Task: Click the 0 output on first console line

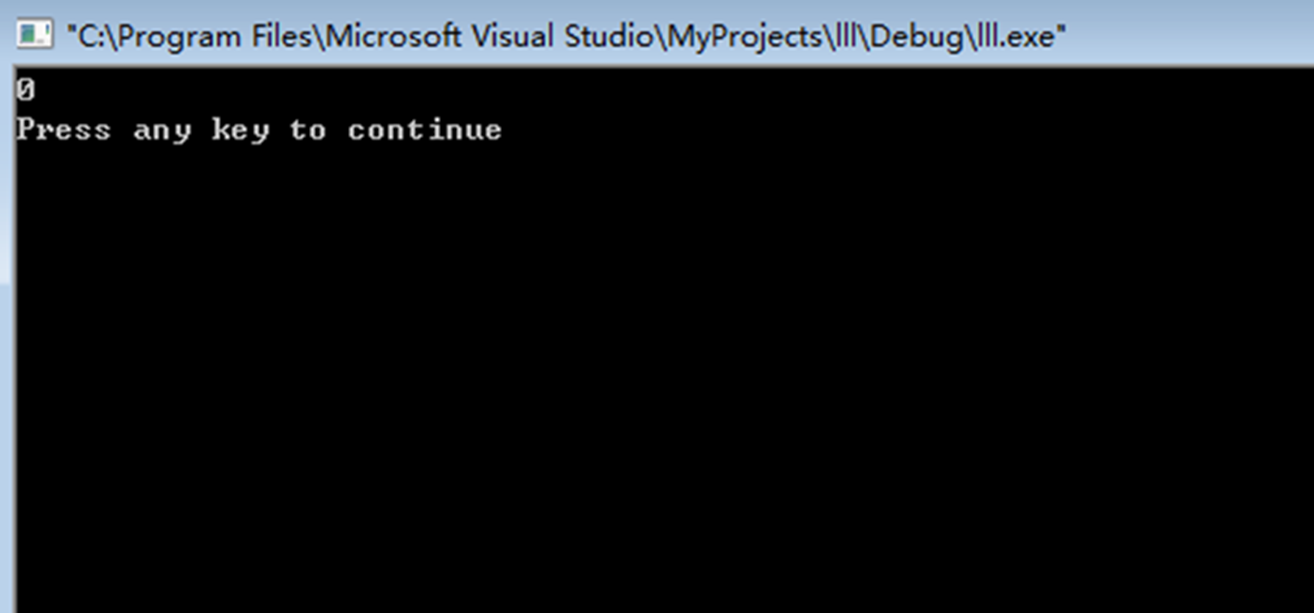Action: click(x=25, y=90)
